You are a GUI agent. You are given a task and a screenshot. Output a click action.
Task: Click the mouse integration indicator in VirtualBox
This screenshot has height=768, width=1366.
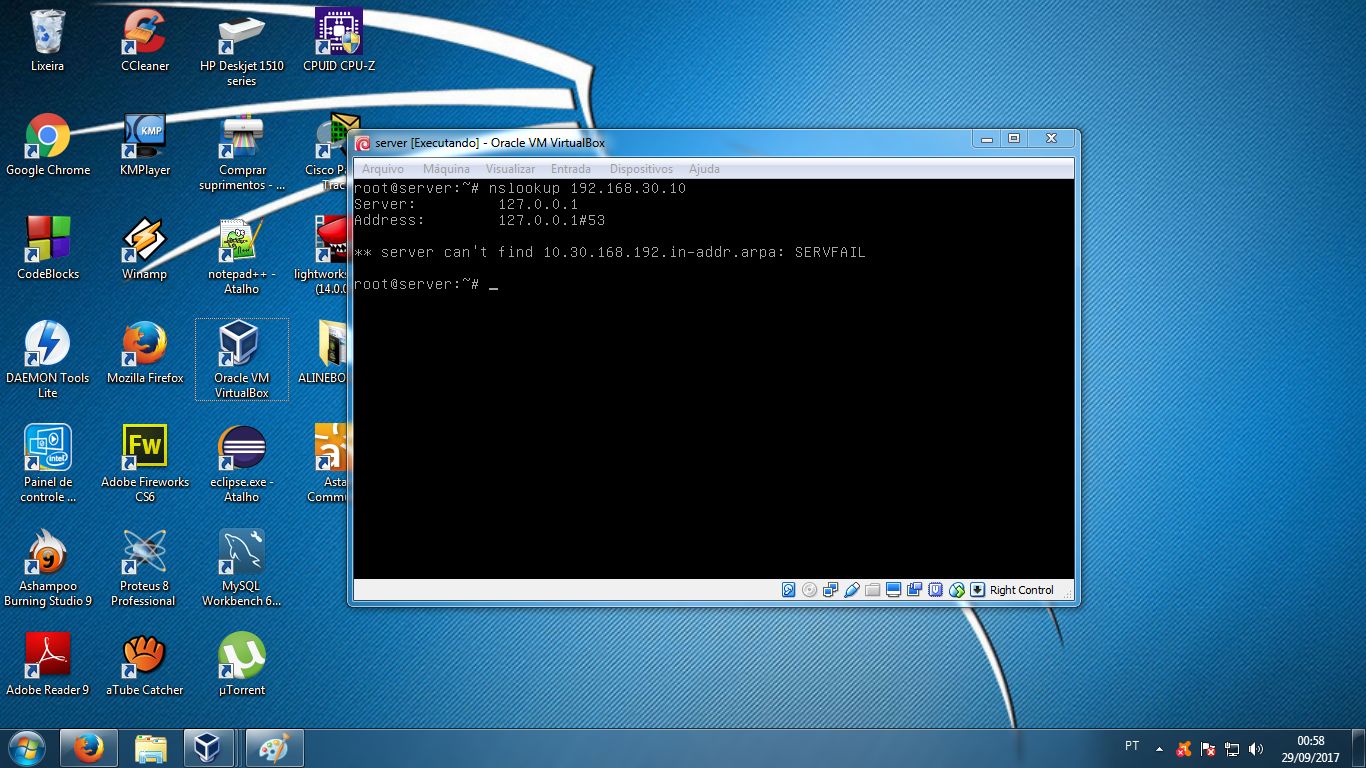pos(957,590)
